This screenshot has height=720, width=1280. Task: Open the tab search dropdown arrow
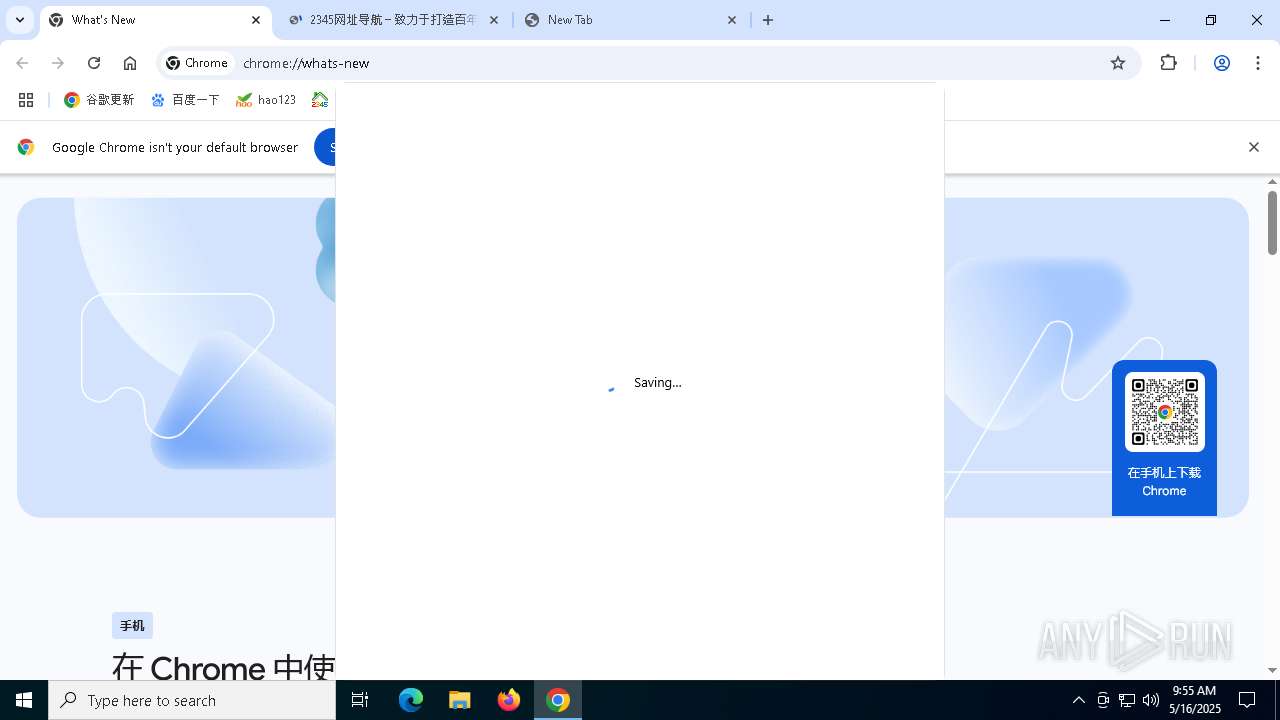[19, 20]
